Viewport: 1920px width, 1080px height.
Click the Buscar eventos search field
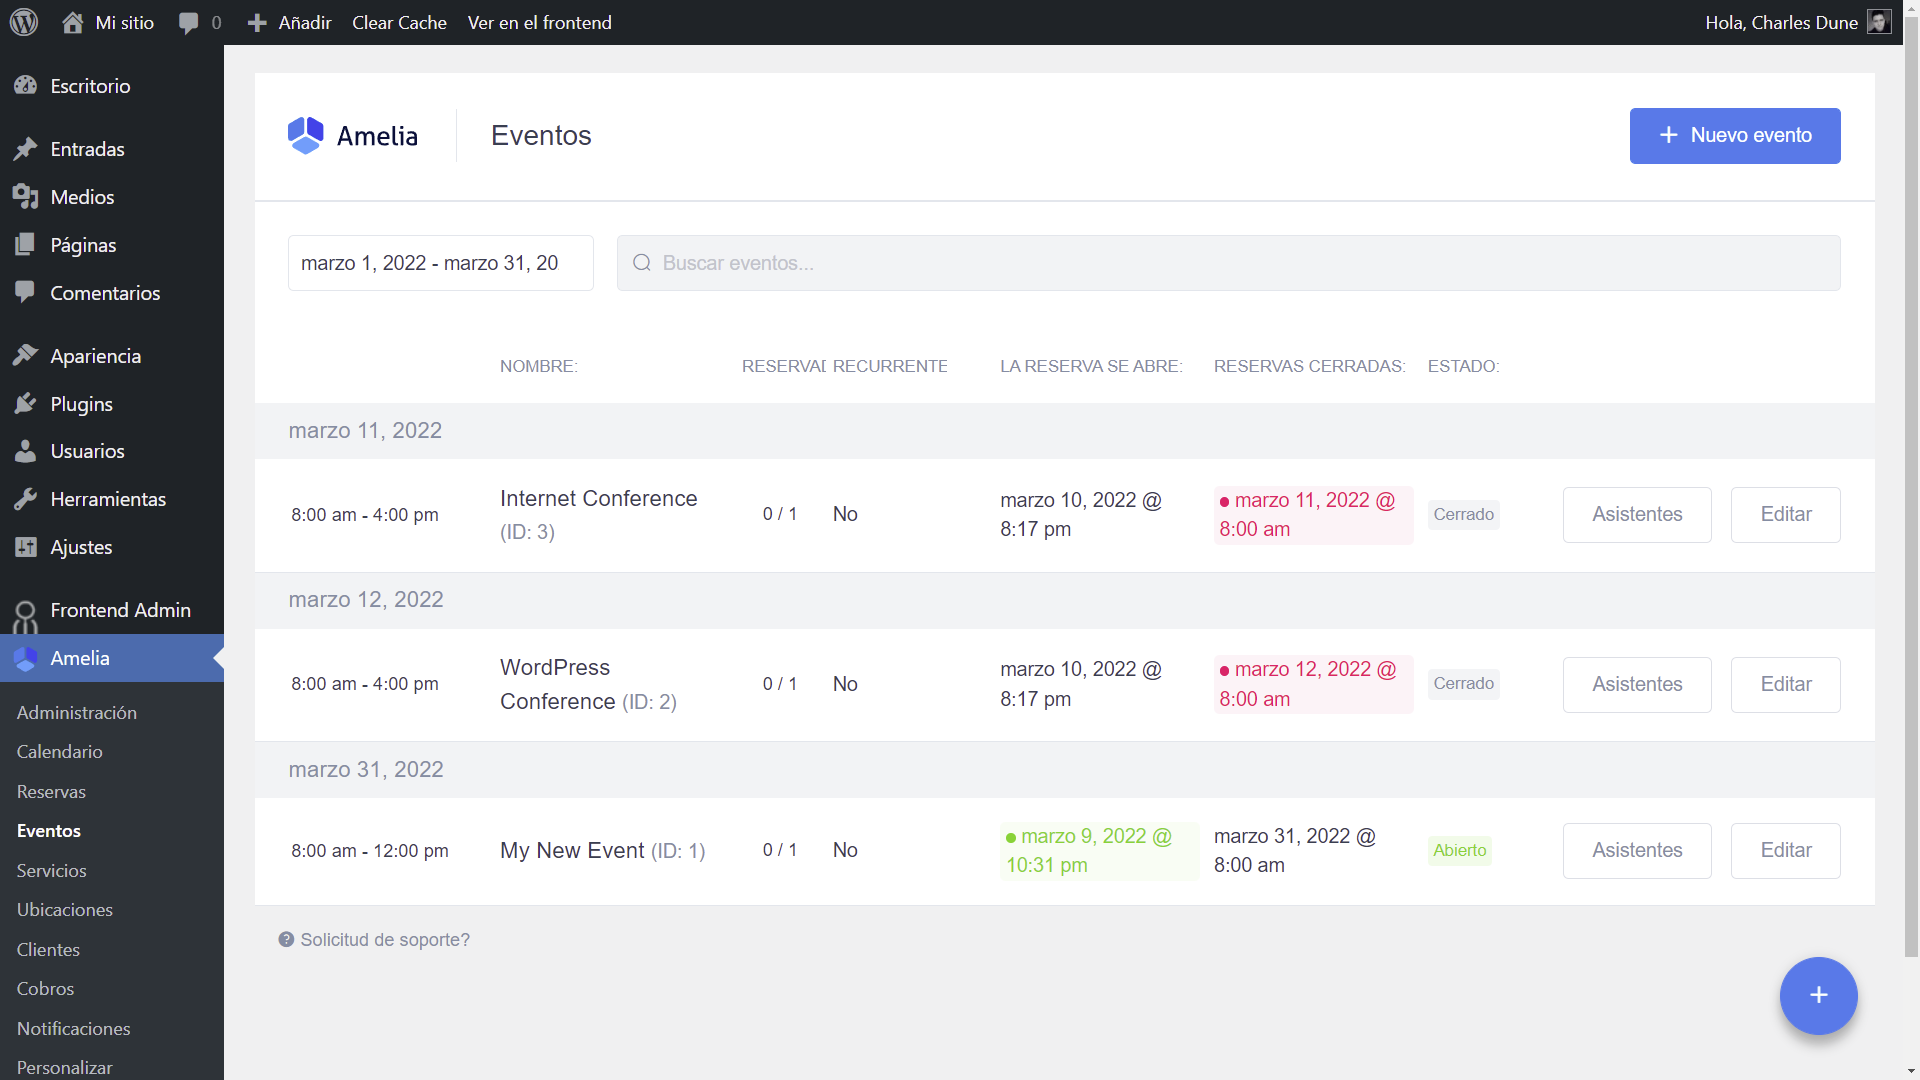point(1228,263)
